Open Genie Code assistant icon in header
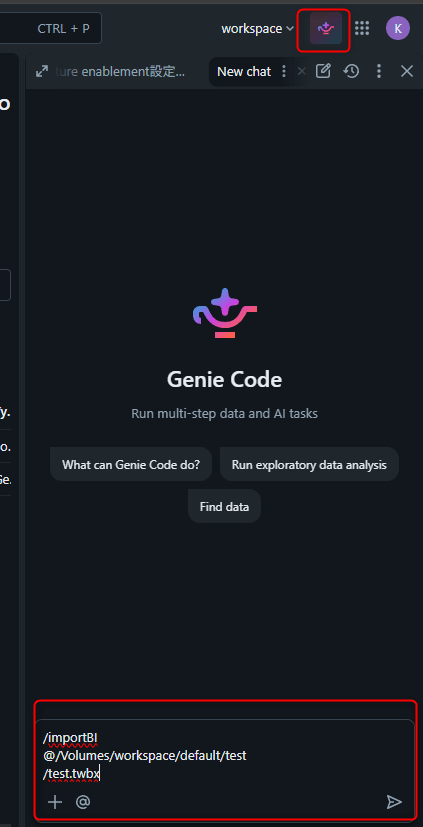The height and width of the screenshot is (827, 423). (x=325, y=28)
